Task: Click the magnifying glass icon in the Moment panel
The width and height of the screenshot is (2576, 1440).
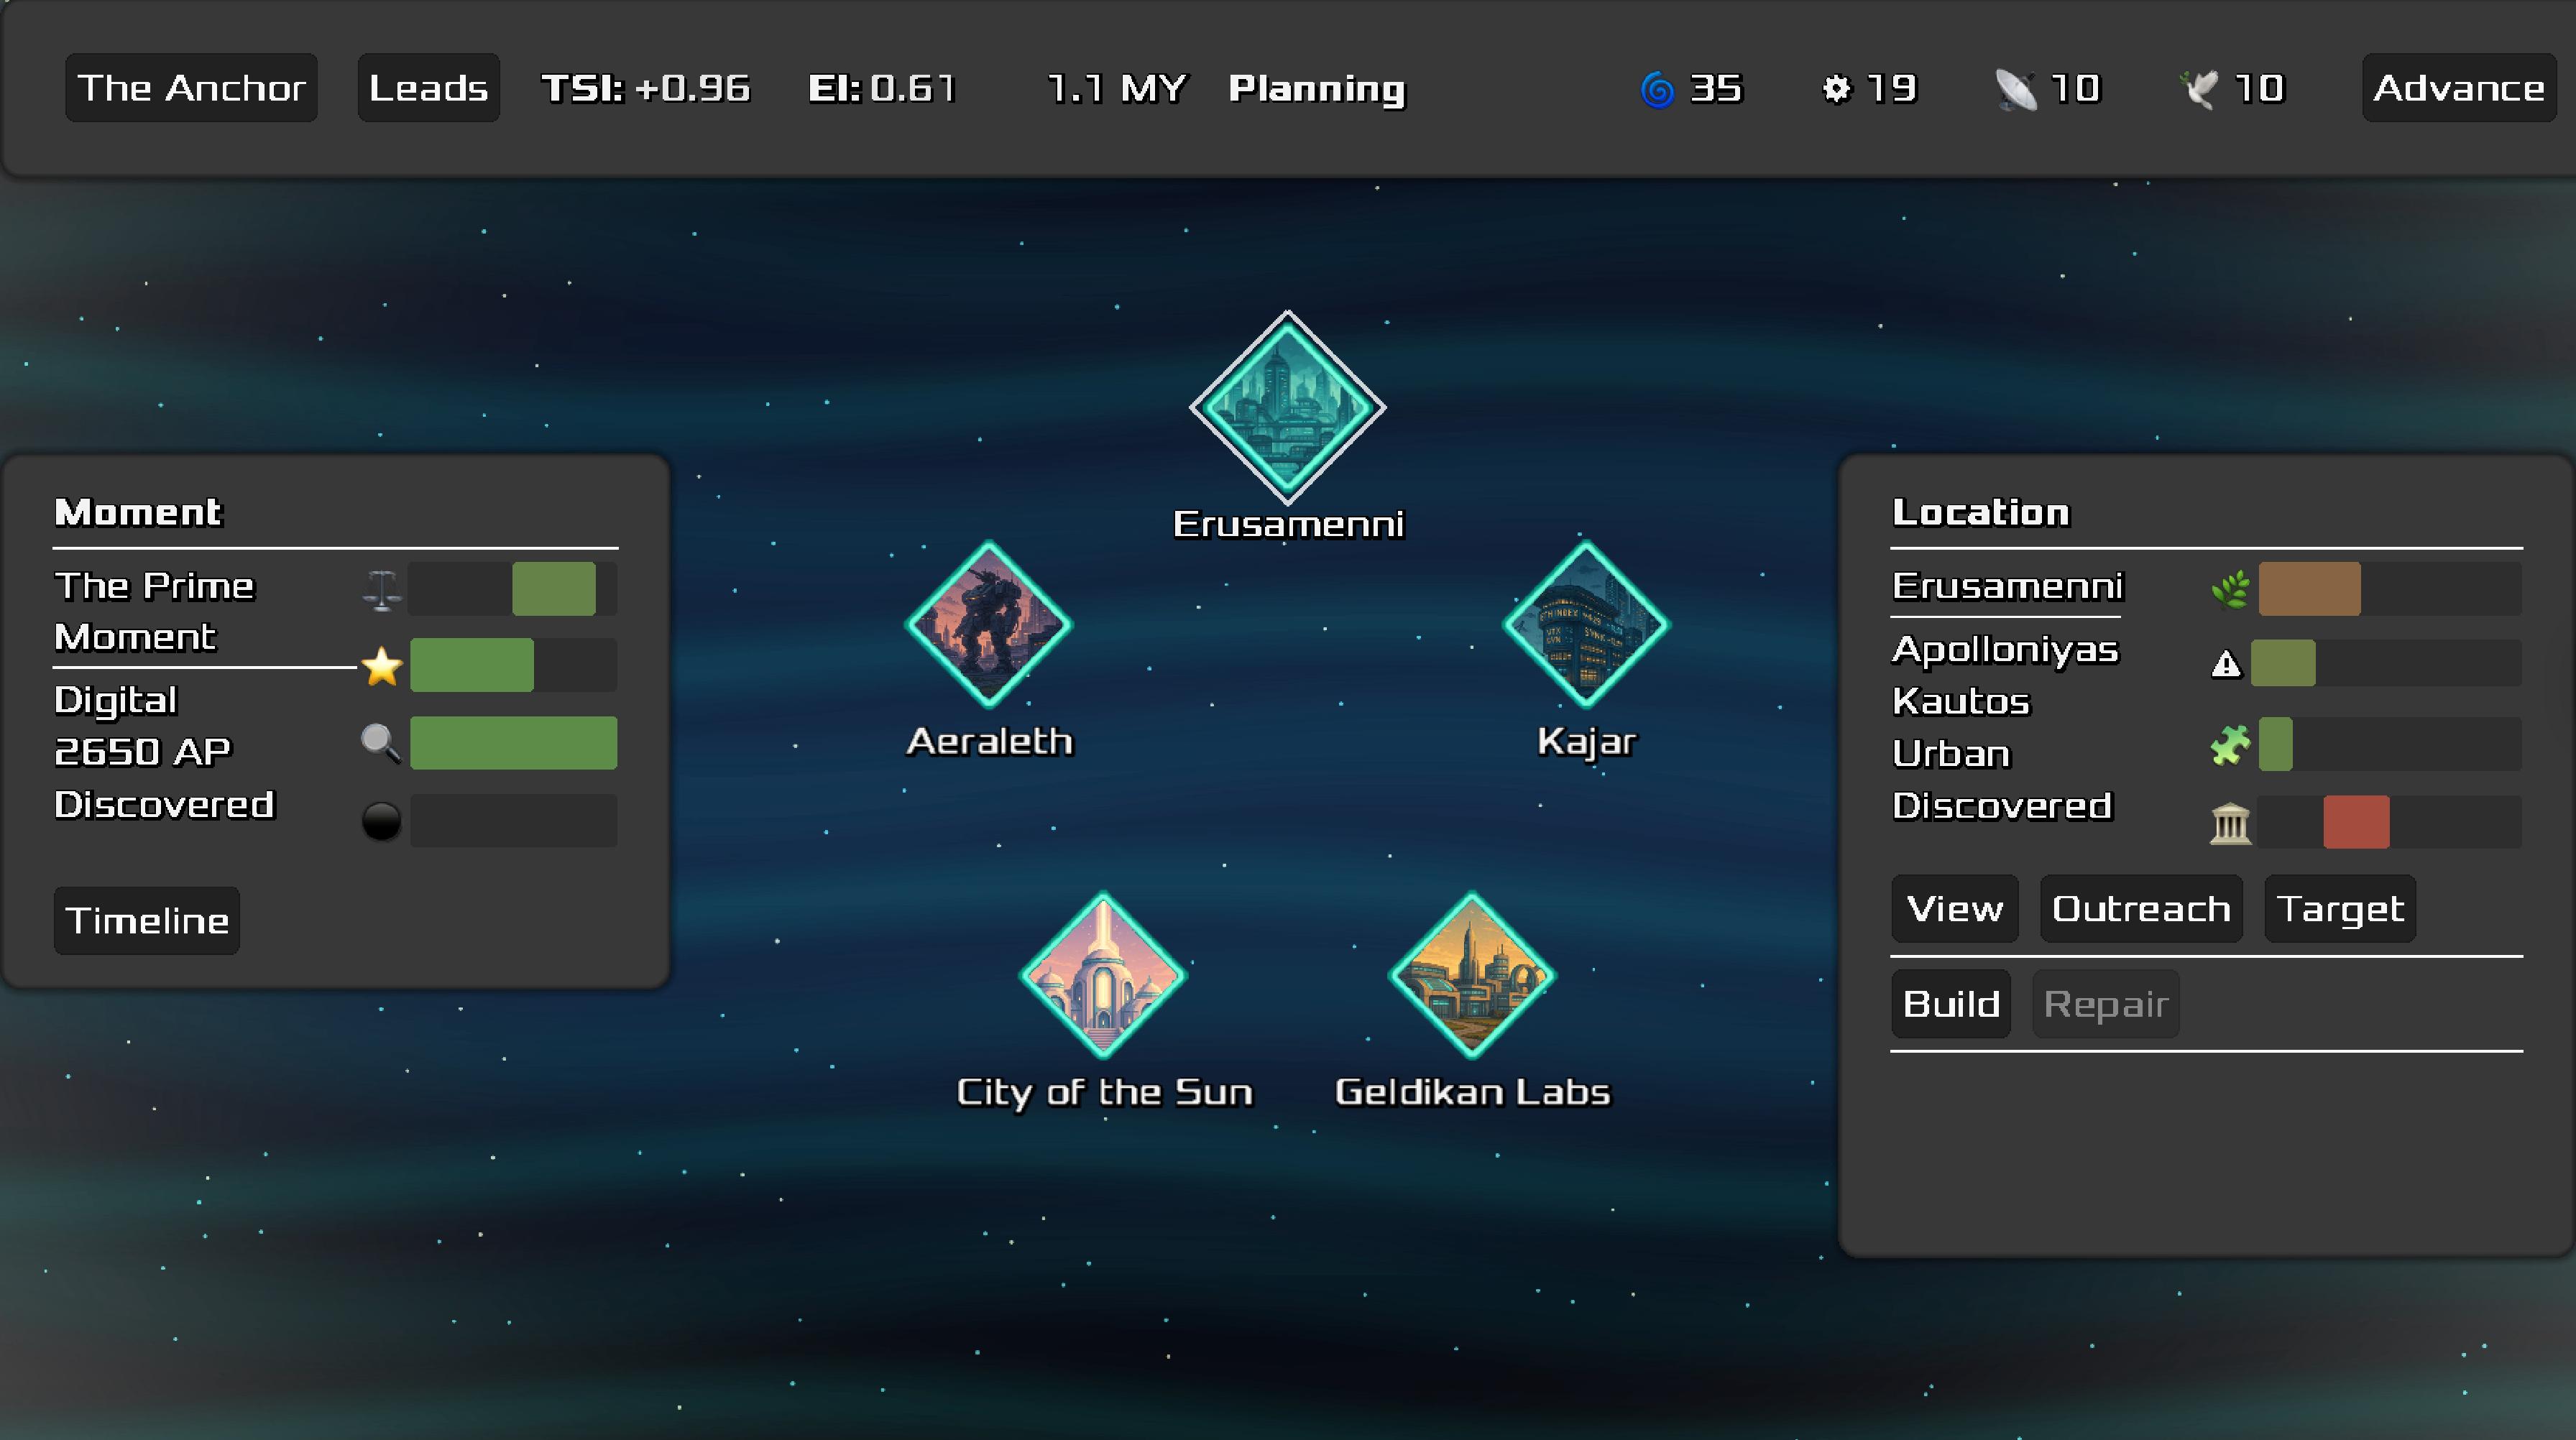Action: point(380,743)
